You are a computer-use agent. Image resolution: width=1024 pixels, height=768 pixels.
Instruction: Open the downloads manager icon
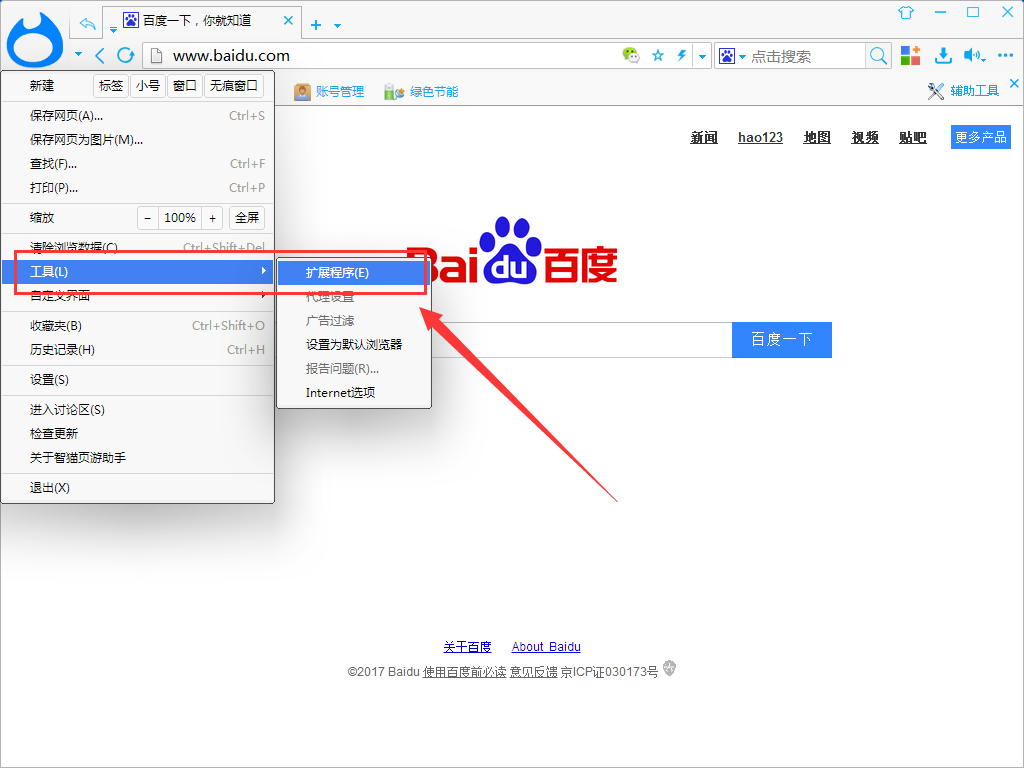(x=944, y=57)
